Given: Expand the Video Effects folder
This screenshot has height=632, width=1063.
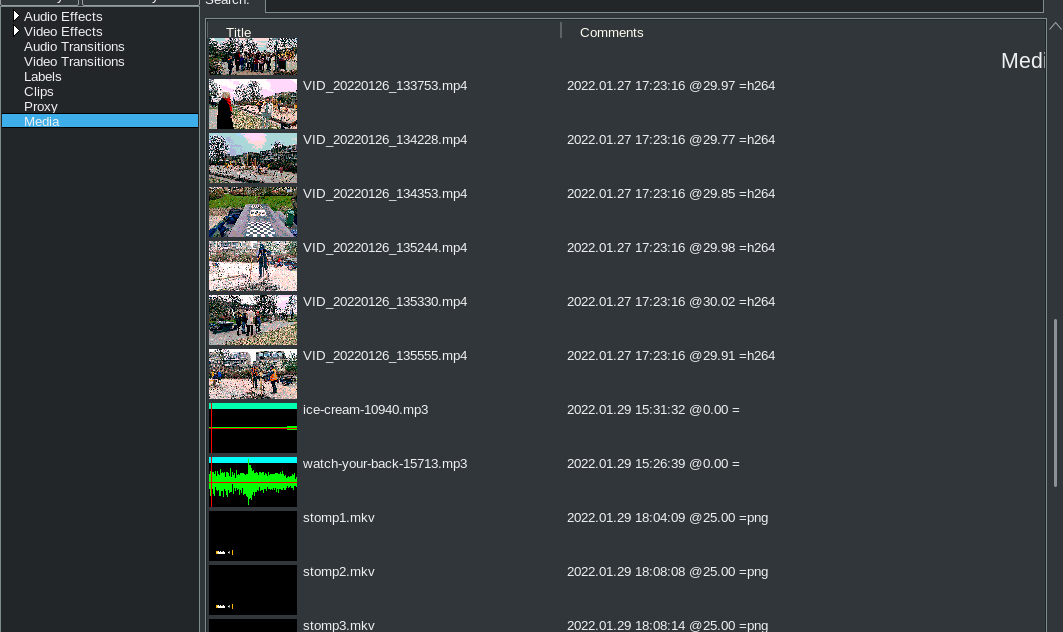Looking at the screenshot, I should (x=17, y=32).
